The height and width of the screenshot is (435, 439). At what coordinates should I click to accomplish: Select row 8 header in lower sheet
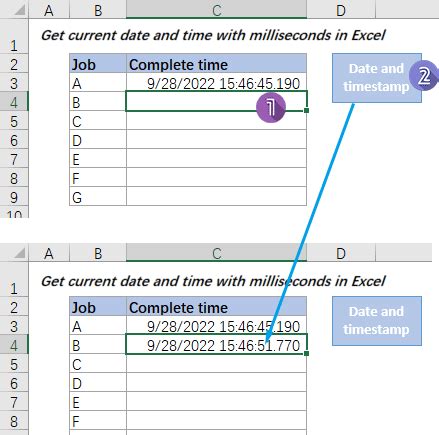coord(14,420)
